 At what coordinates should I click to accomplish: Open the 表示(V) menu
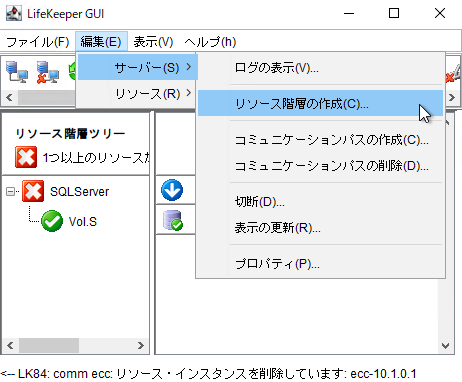[x=153, y=42]
